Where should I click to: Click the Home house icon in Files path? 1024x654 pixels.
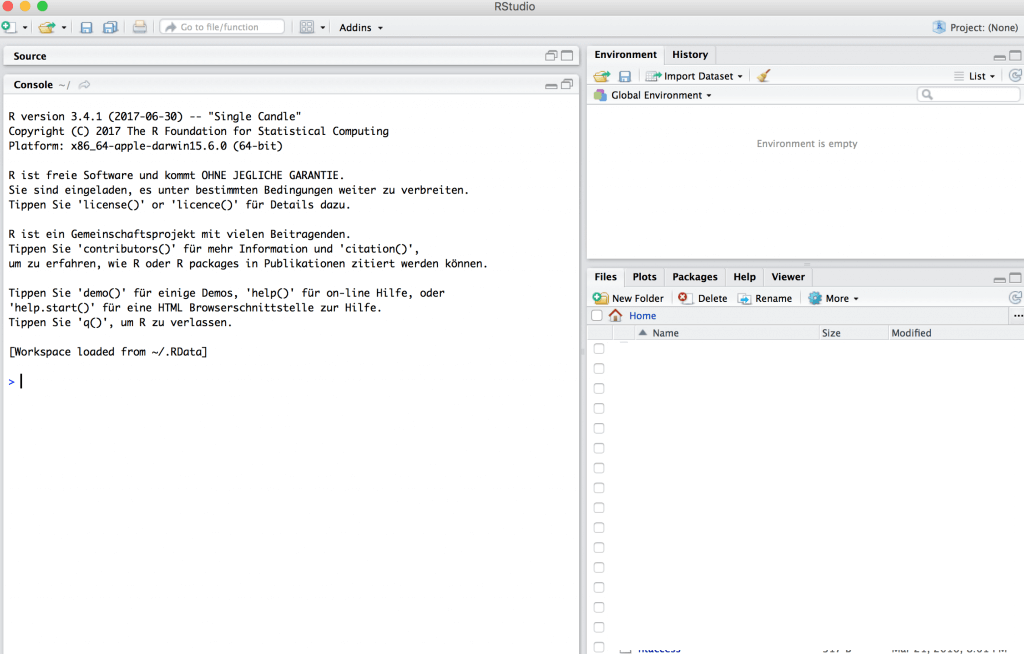tap(615, 316)
